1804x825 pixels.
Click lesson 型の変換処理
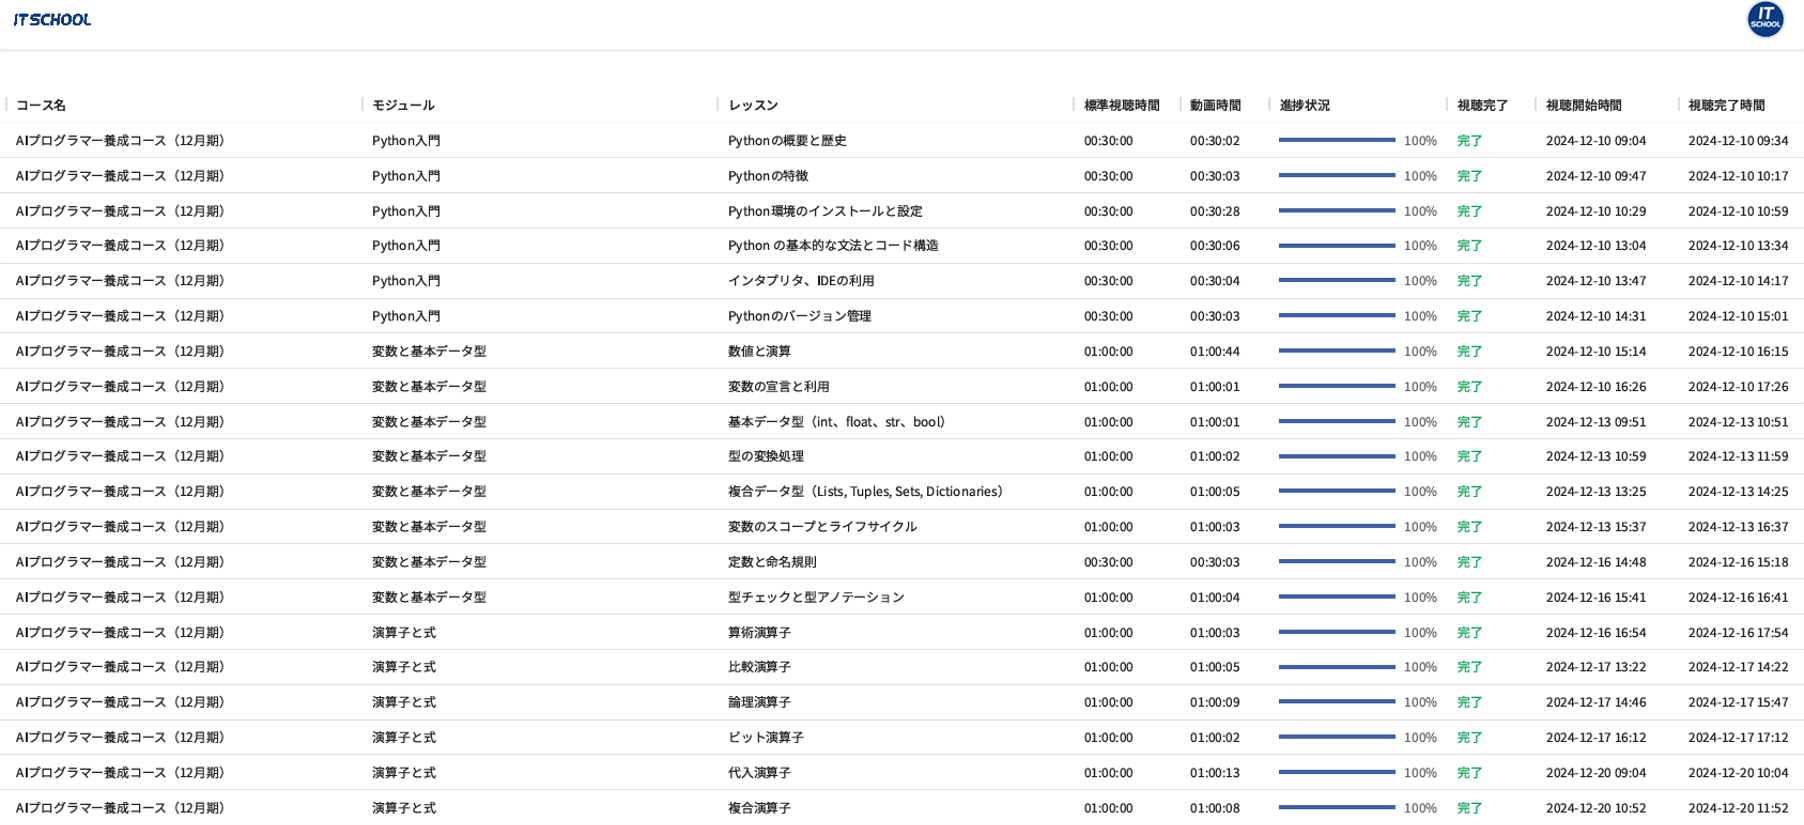(x=766, y=456)
